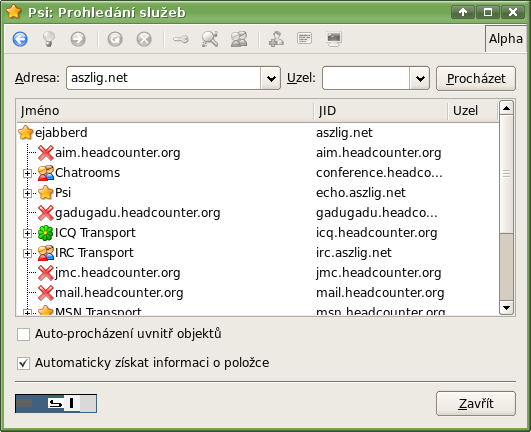Viewport: 531px width, 432px height.
Task: Click the icq.headcounter.org JID cell
Action: pos(377,233)
